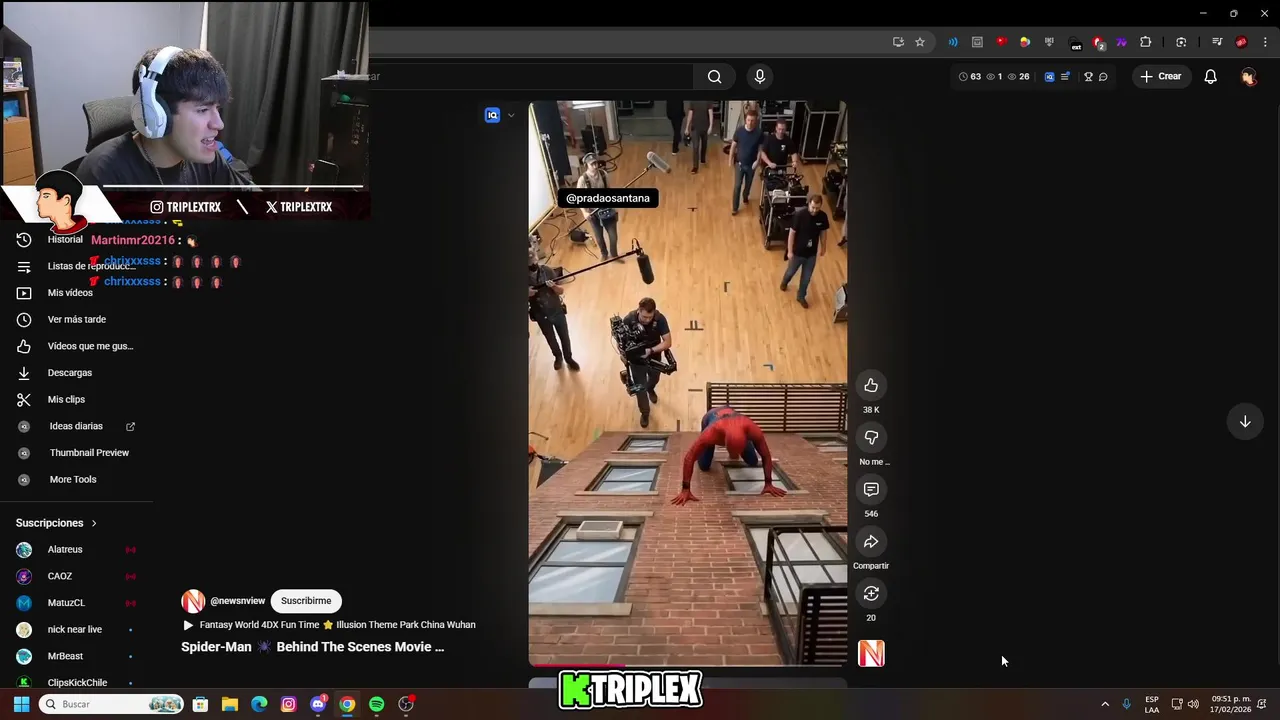Click the Google Lens screenshot toolbar icon
1280x720 pixels.
pos(1181,42)
